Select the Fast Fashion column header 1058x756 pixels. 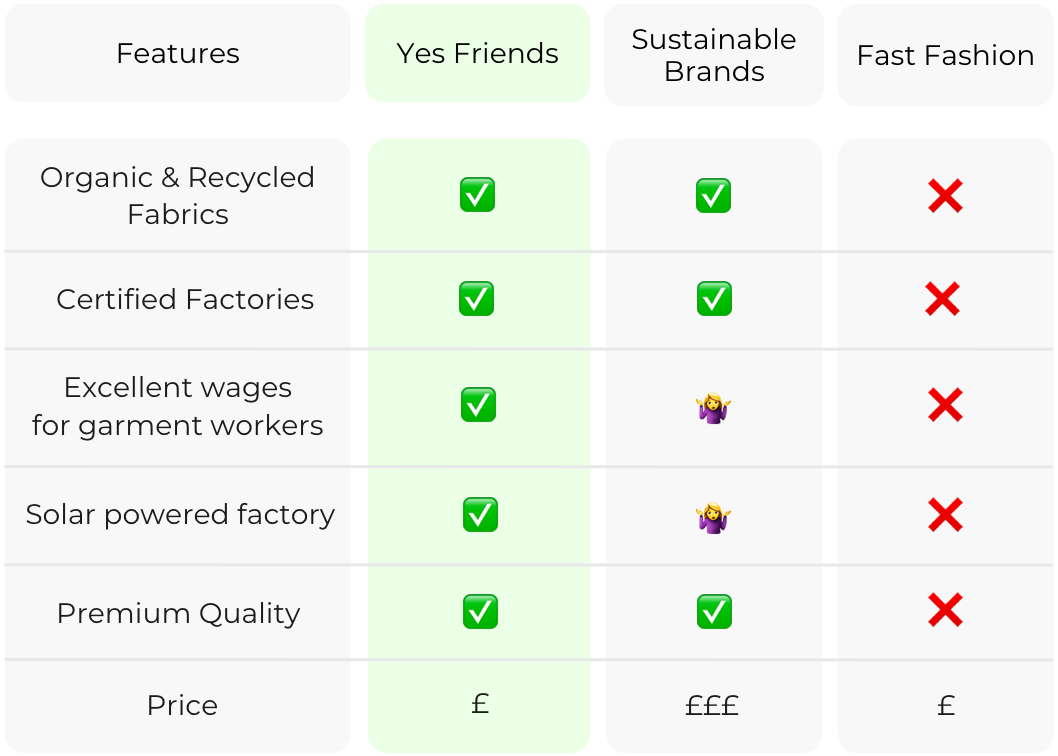point(945,55)
